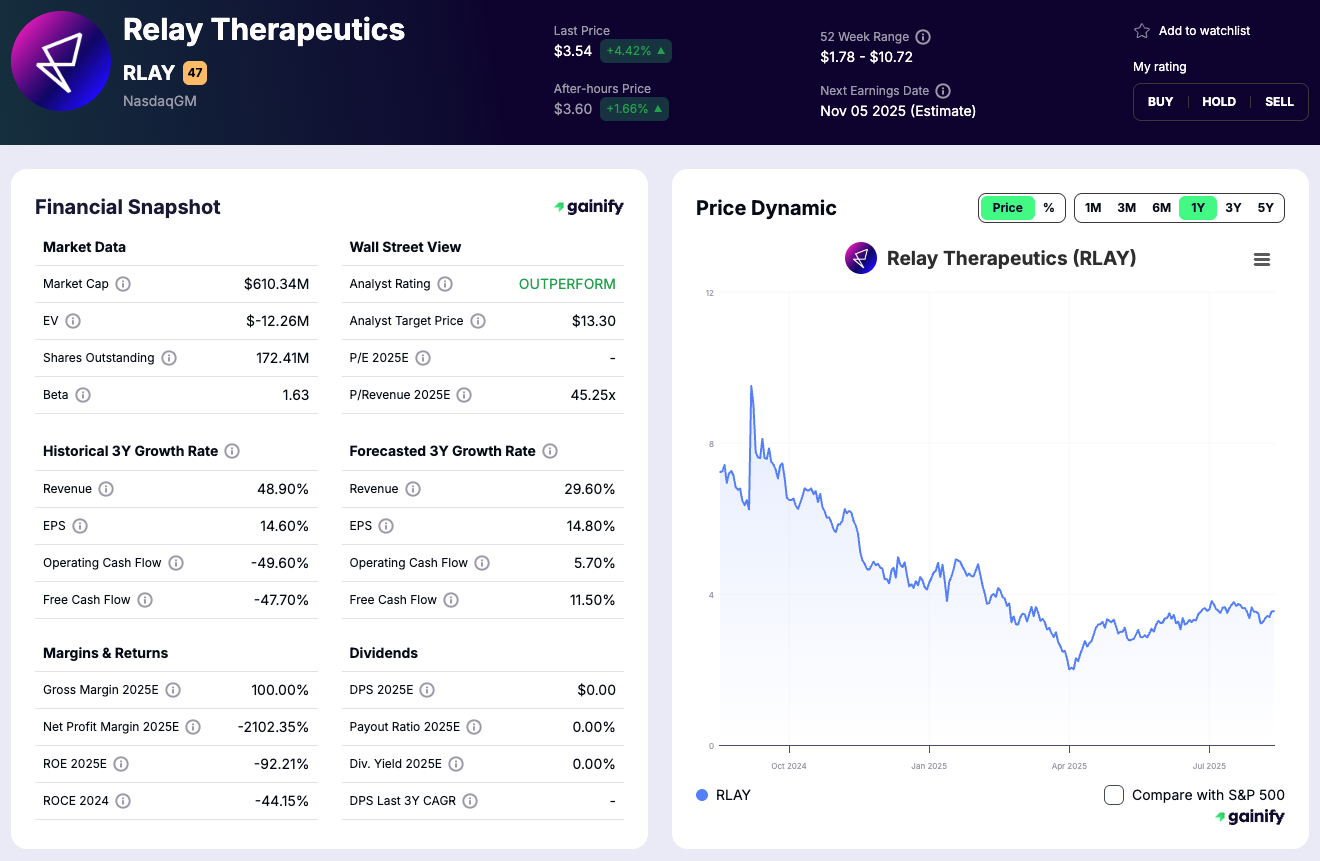Click info icon beside Gross Margin 2025E
The height and width of the screenshot is (861, 1320).
[173, 690]
